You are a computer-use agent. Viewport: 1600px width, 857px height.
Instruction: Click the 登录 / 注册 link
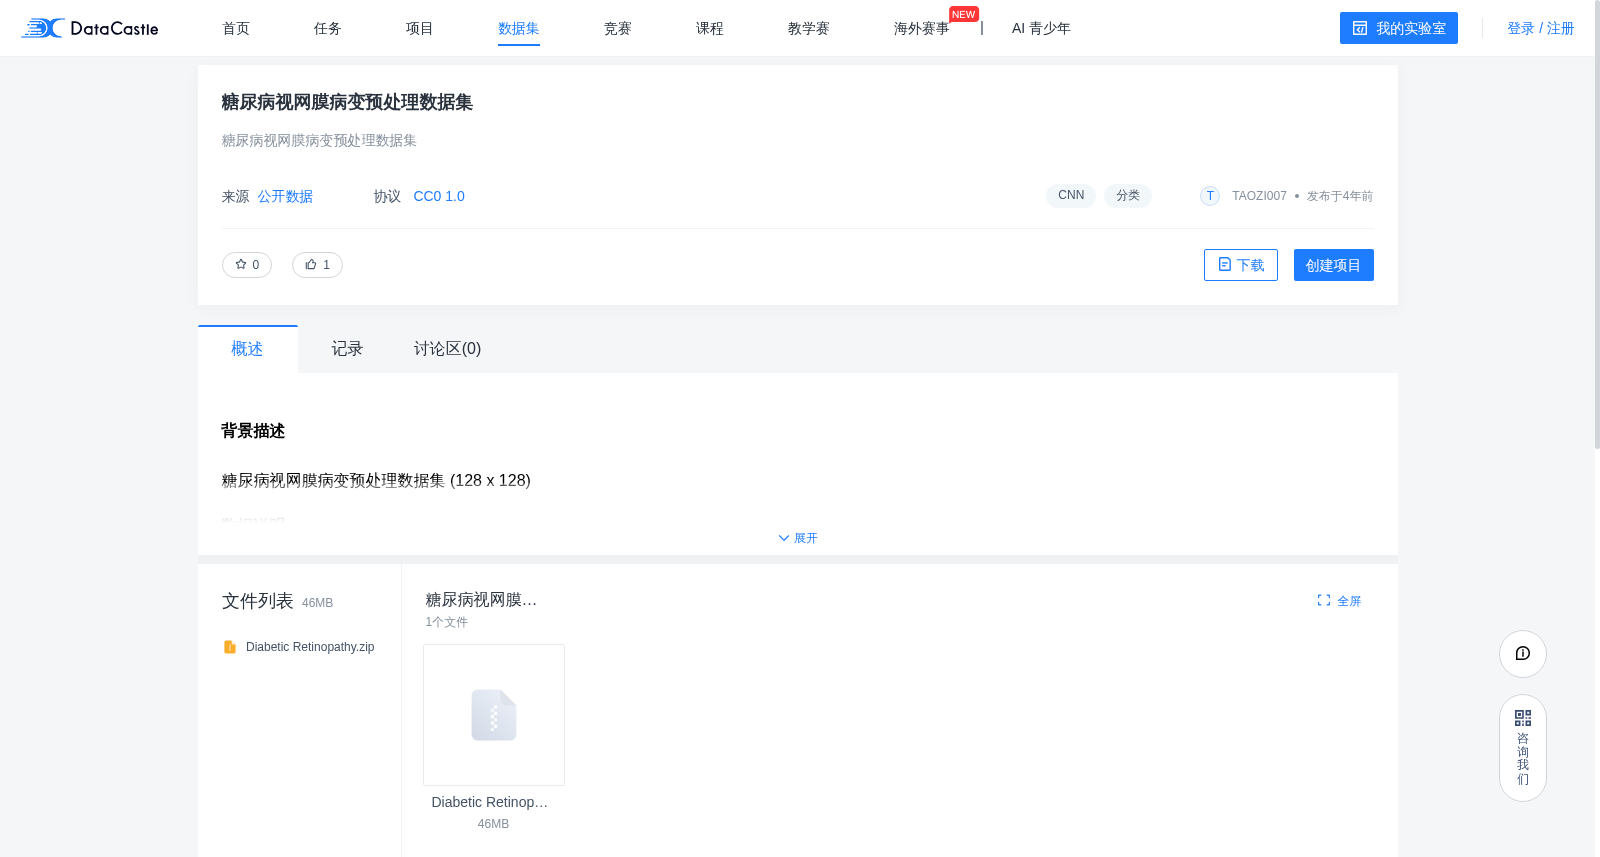click(1541, 28)
